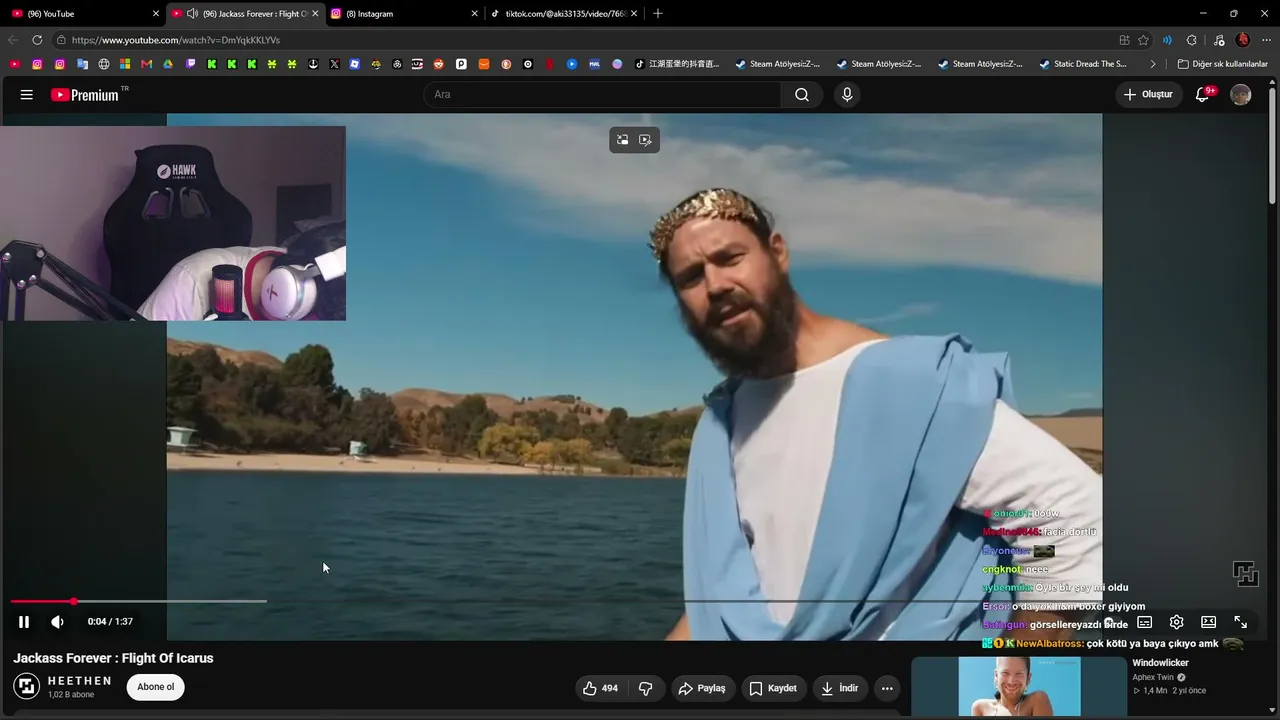
Task: Reload the current page
Action: point(37,40)
